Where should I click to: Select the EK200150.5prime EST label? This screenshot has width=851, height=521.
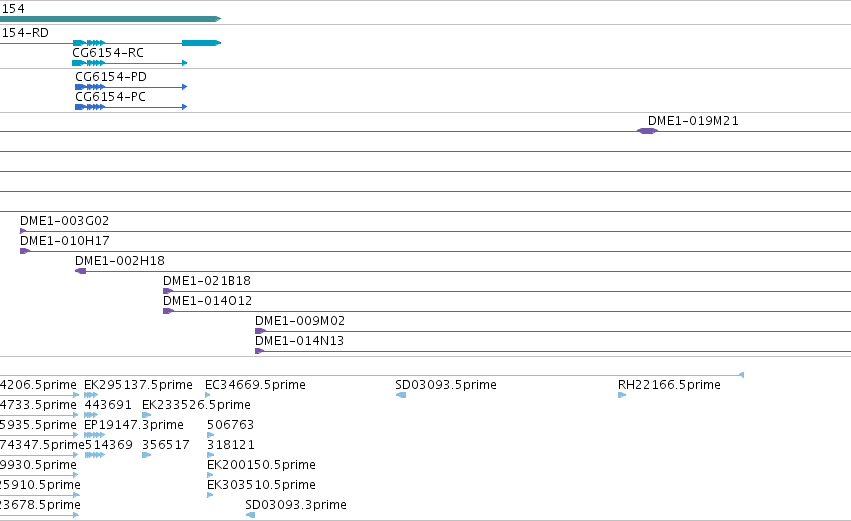pos(262,465)
